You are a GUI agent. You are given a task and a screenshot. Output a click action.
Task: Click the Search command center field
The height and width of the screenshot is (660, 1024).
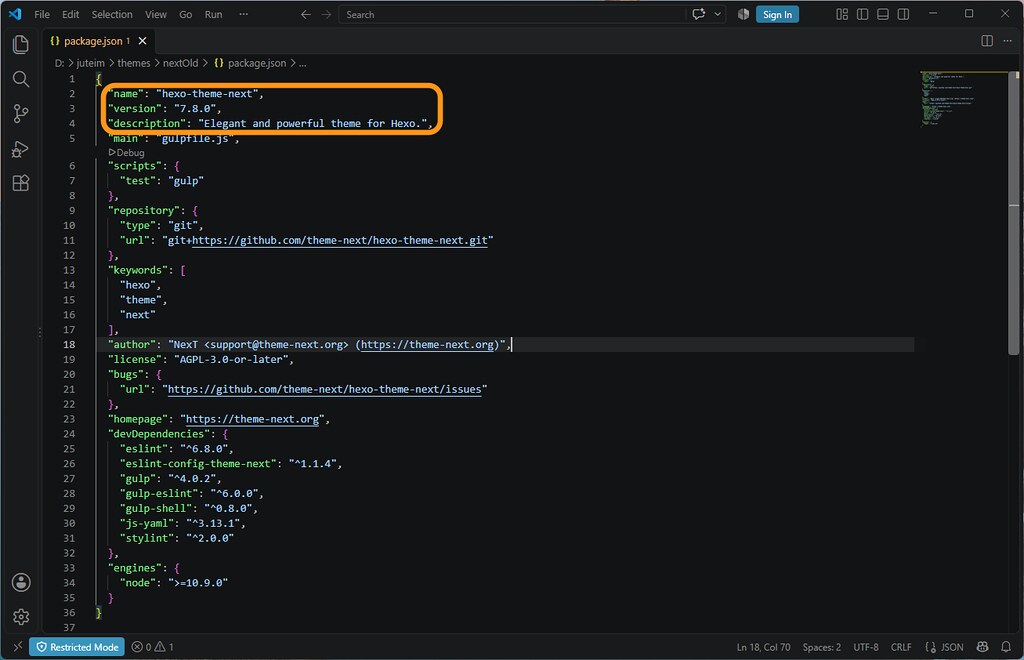(x=512, y=14)
